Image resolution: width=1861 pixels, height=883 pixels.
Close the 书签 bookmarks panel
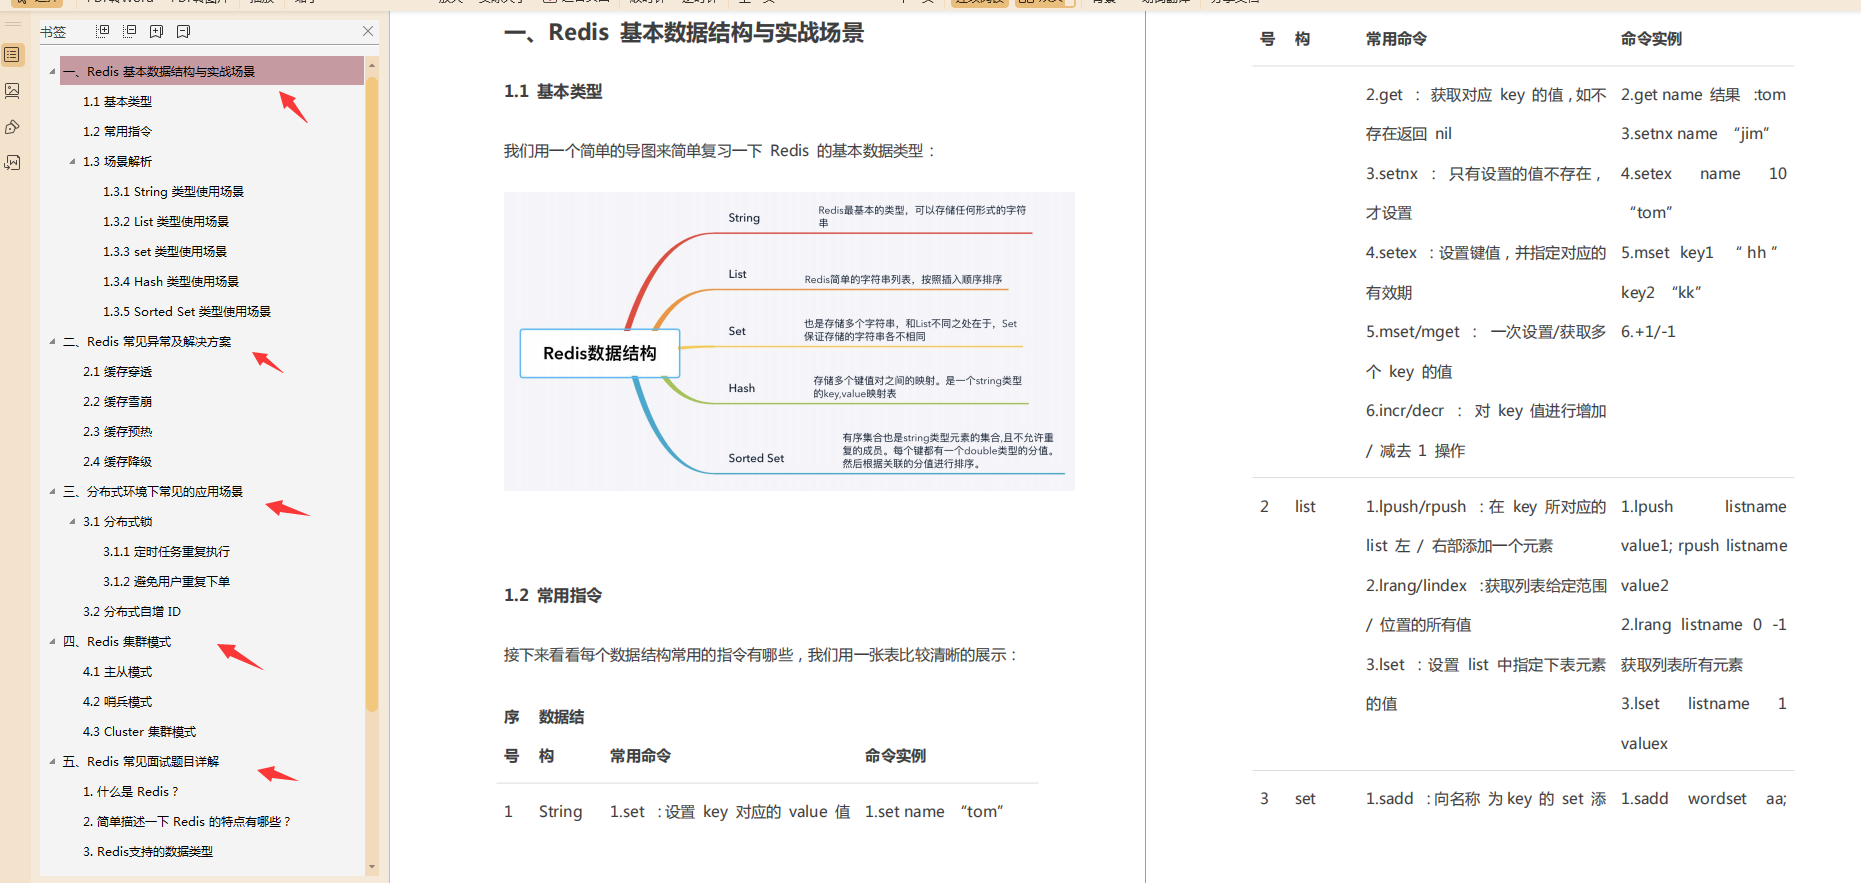click(x=368, y=31)
